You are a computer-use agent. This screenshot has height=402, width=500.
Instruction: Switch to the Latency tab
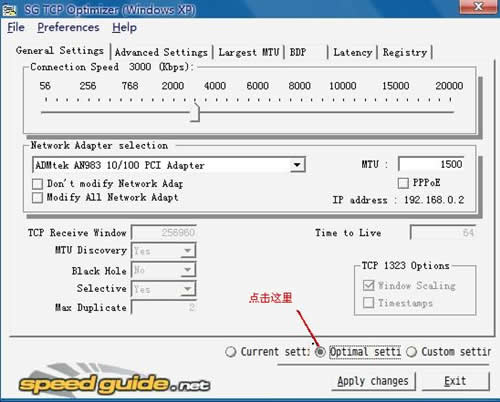353,52
